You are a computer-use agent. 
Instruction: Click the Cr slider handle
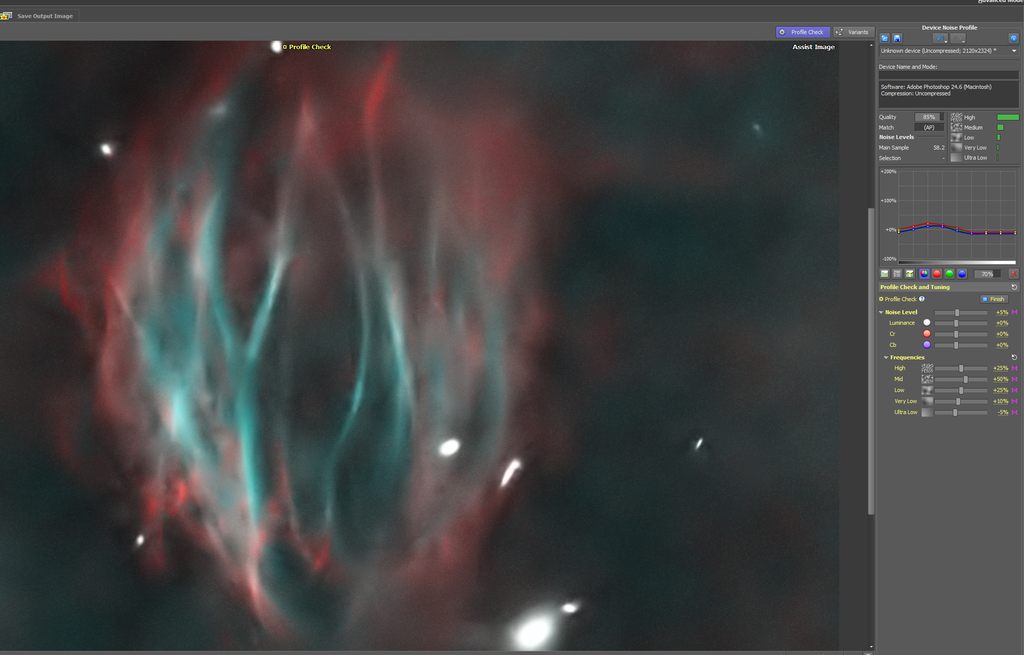(x=956, y=334)
